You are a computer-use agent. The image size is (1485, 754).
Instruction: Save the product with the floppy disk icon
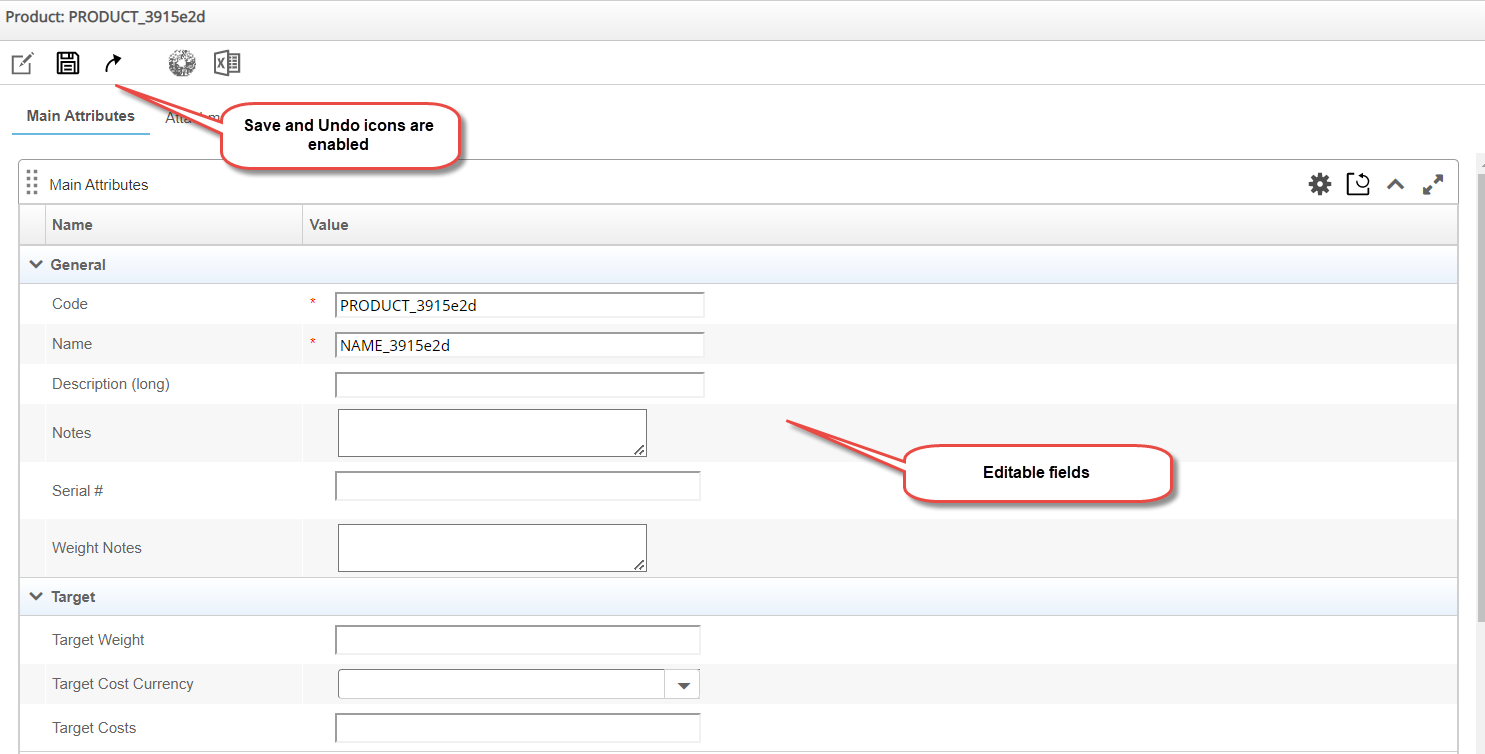coord(68,64)
